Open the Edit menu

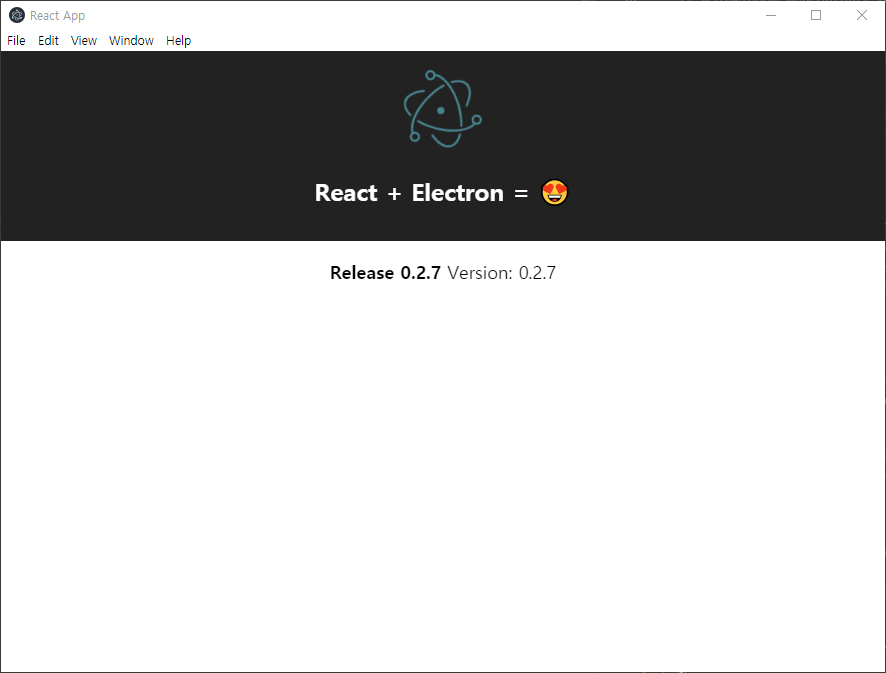click(x=48, y=41)
